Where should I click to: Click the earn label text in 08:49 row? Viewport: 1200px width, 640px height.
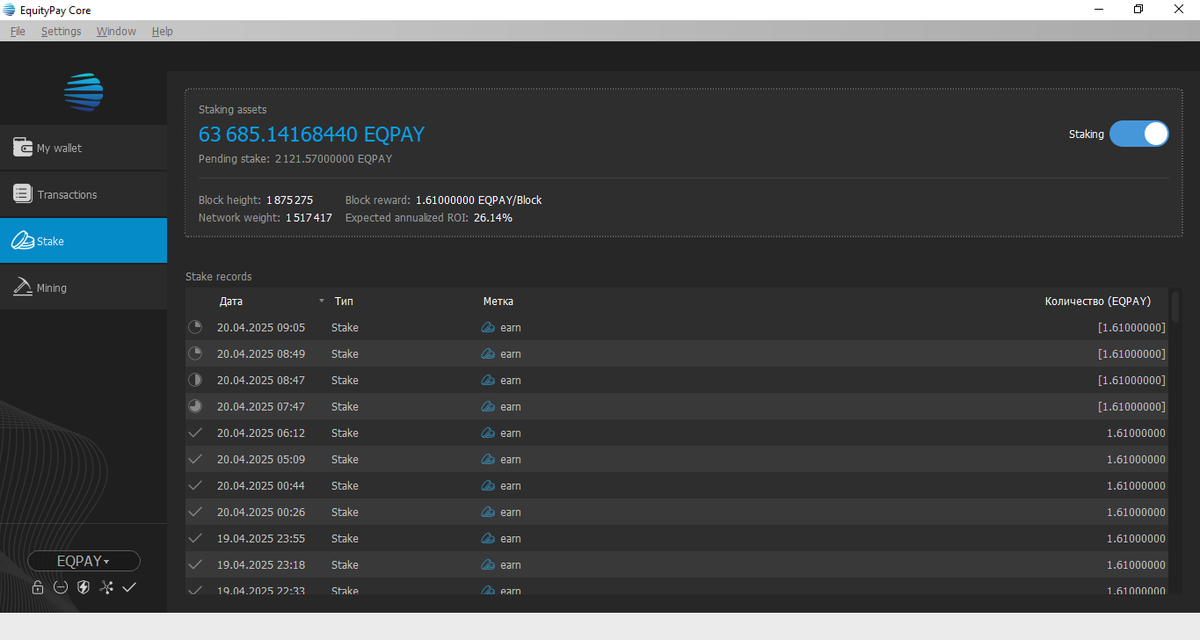[x=511, y=354]
